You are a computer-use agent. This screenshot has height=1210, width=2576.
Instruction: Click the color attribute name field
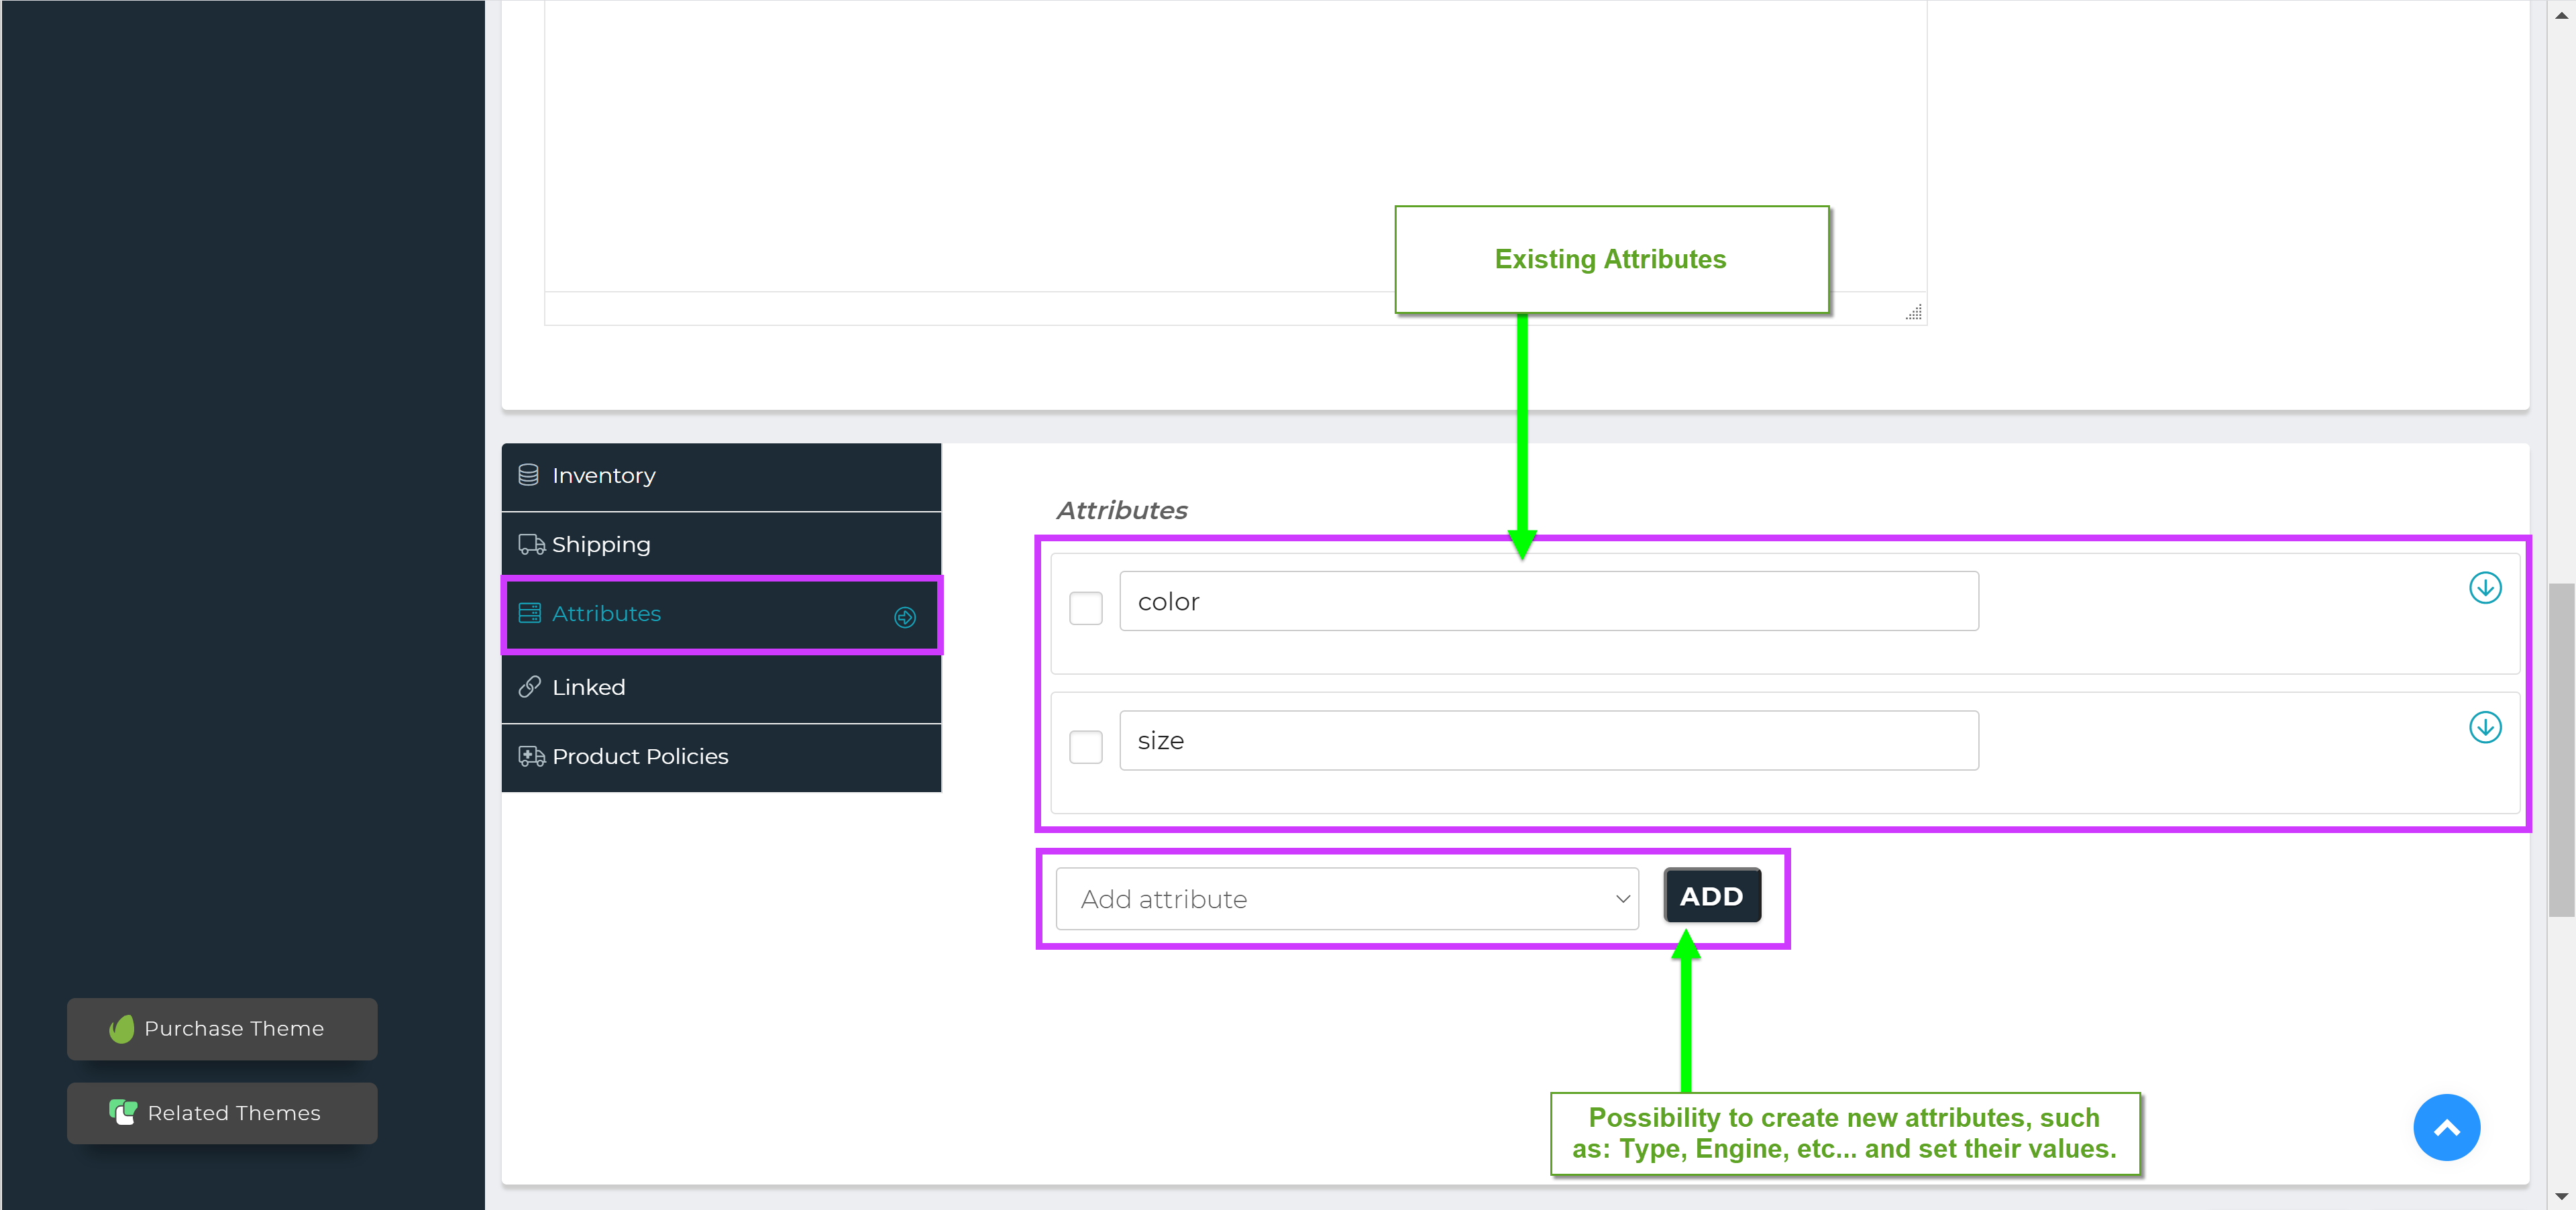coord(1548,601)
